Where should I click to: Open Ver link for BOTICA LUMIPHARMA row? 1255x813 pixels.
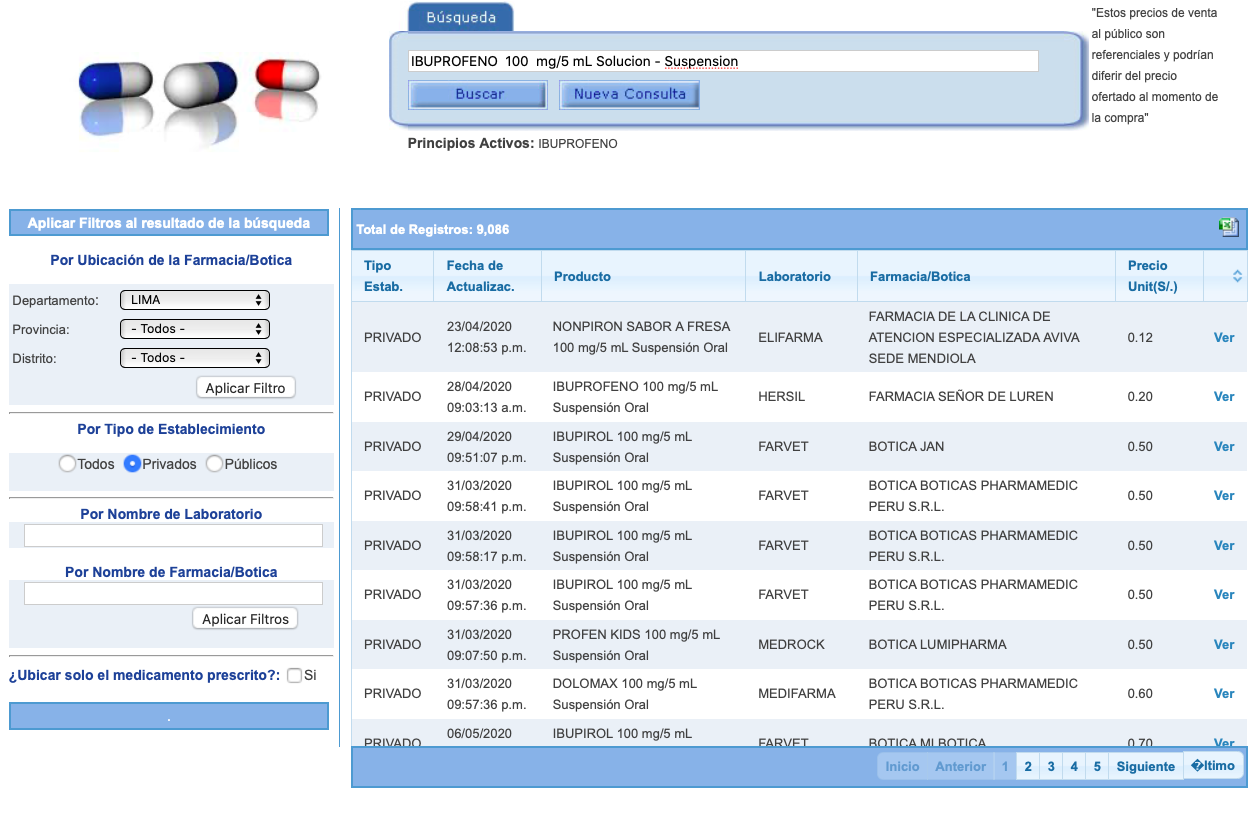pos(1224,645)
